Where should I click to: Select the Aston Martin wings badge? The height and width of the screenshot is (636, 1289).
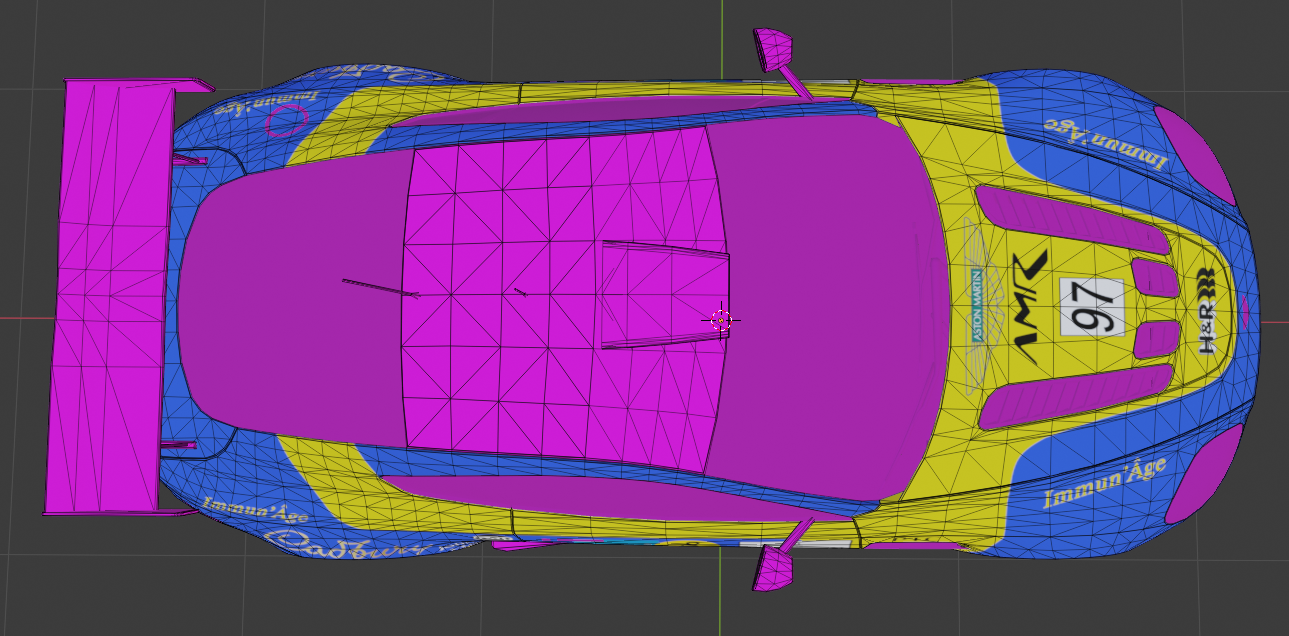(x=979, y=307)
